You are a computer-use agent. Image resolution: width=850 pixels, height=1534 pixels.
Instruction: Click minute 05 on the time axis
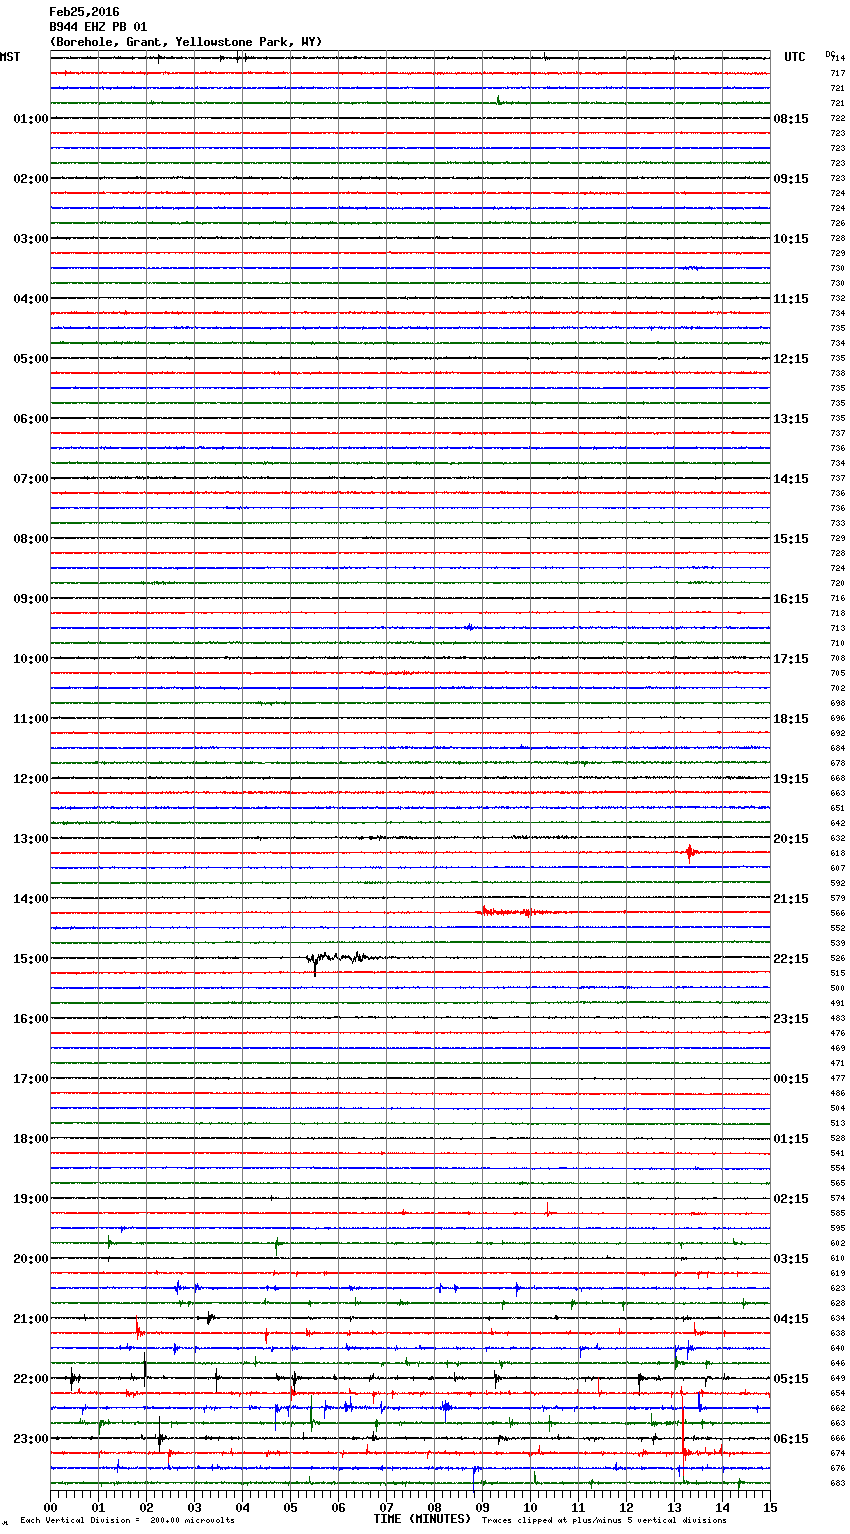[290, 1506]
